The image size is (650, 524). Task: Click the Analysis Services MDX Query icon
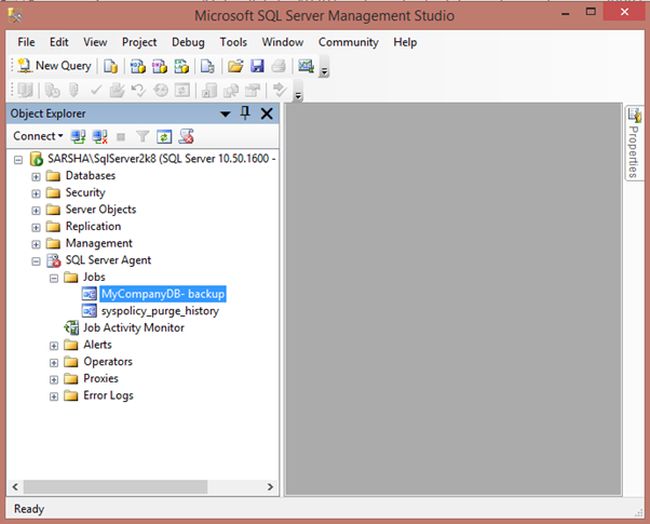(138, 66)
